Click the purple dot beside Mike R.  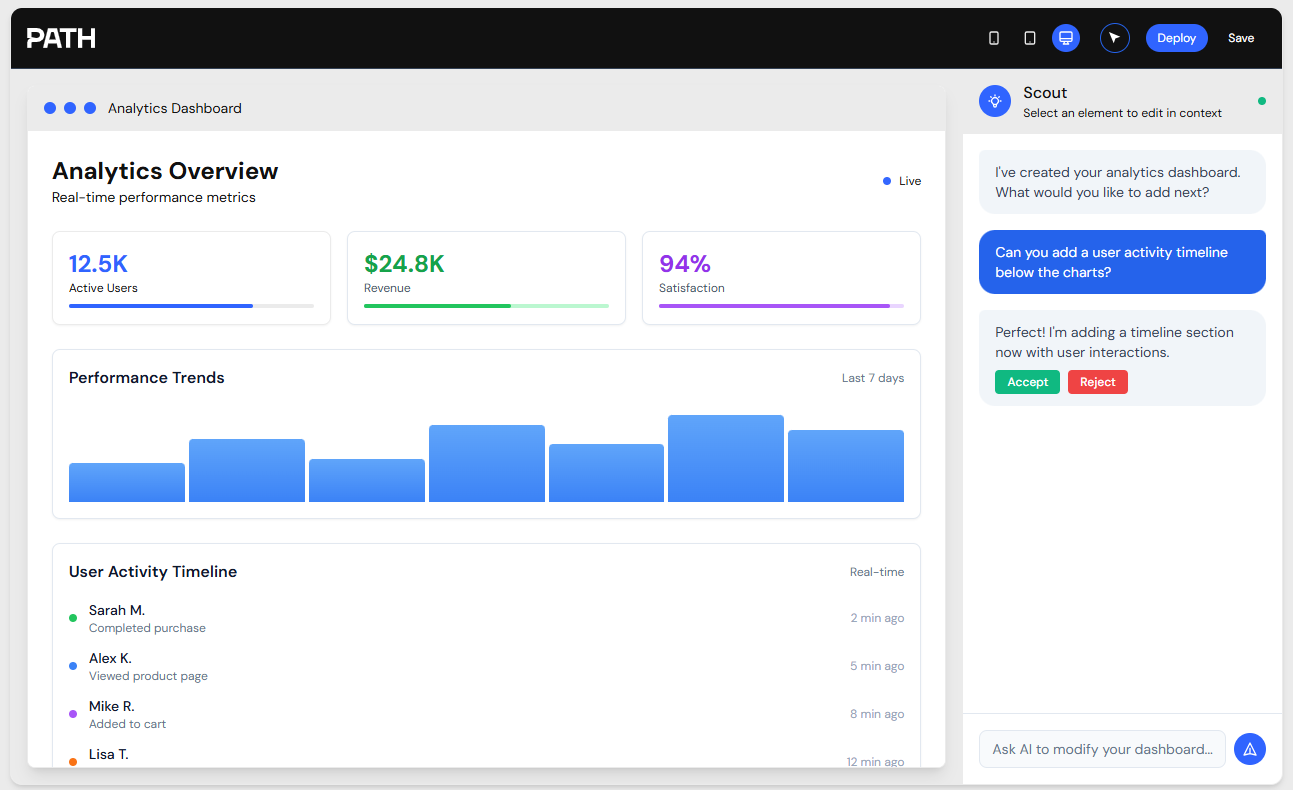pyautogui.click(x=73, y=714)
